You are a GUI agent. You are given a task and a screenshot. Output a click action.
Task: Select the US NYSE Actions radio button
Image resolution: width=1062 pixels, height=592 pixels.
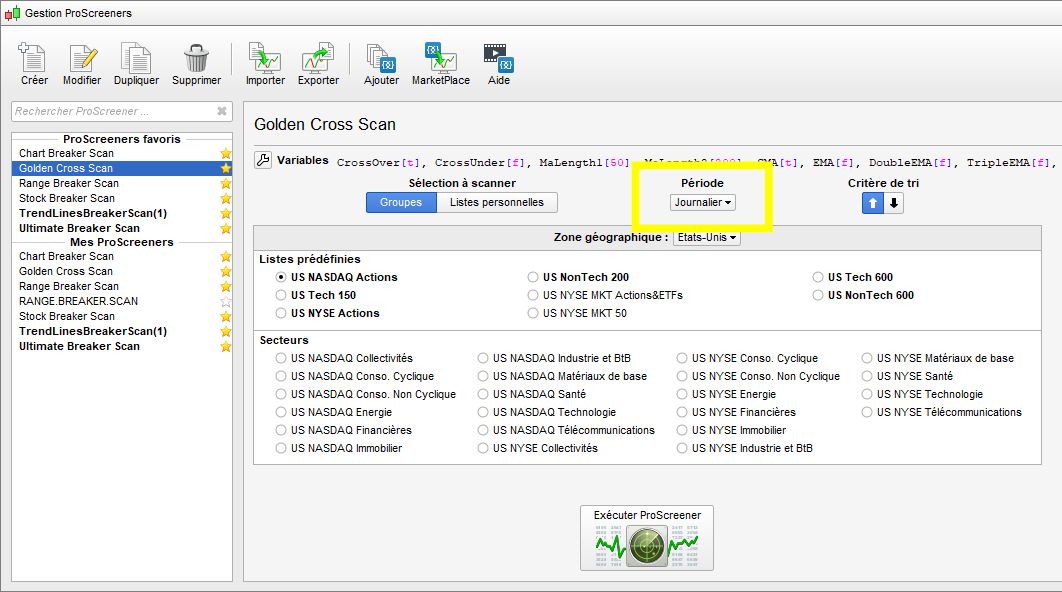coord(279,312)
